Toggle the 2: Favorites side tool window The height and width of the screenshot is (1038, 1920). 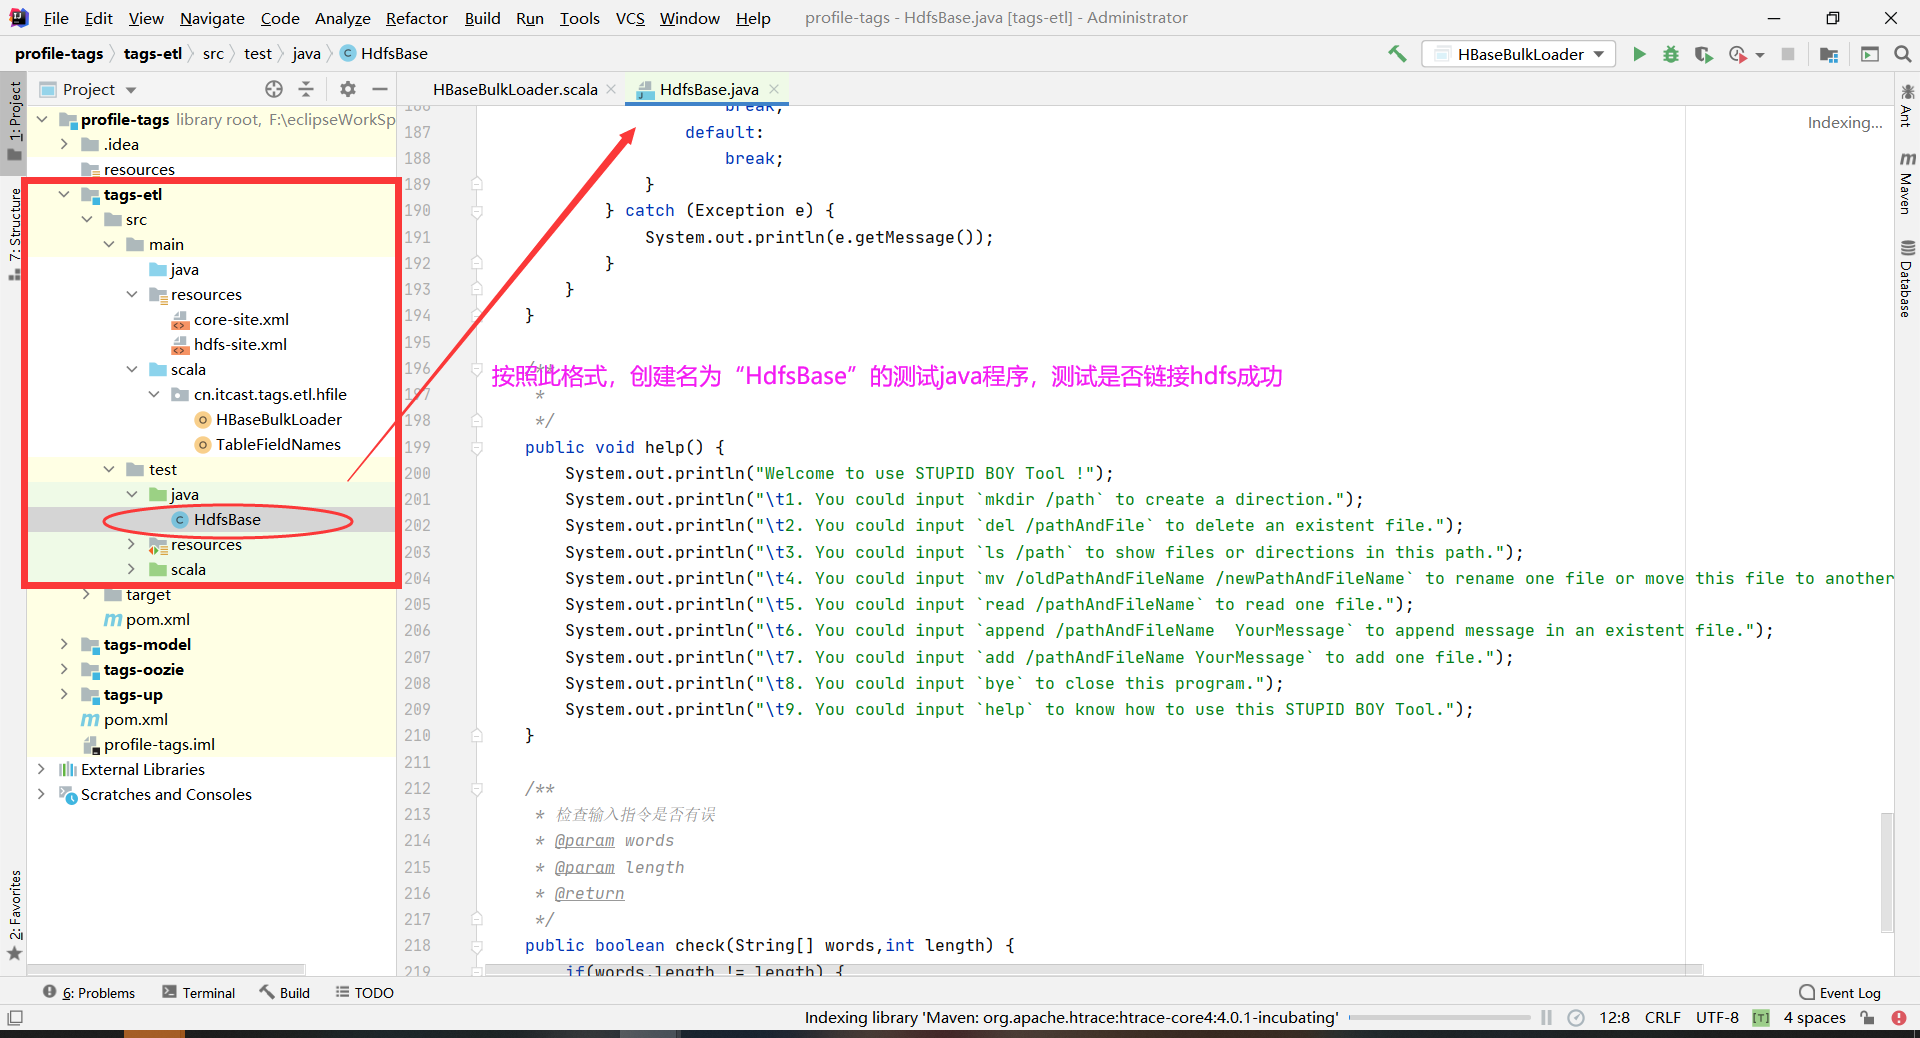(14, 915)
